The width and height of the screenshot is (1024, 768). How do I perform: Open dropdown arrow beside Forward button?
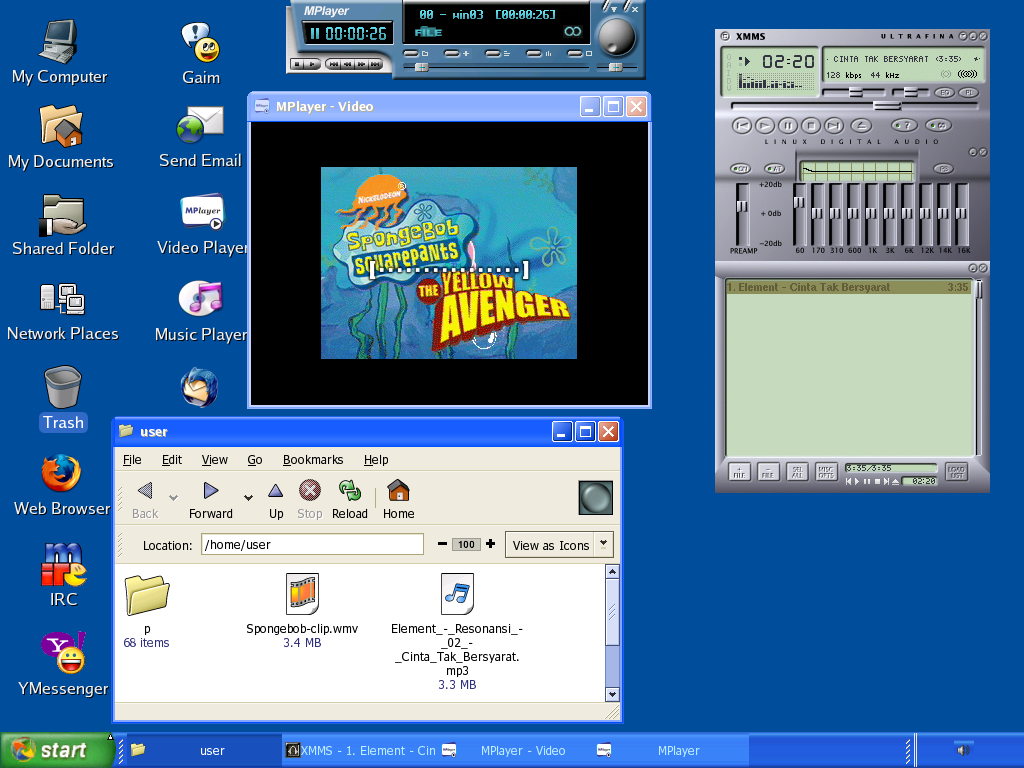248,498
